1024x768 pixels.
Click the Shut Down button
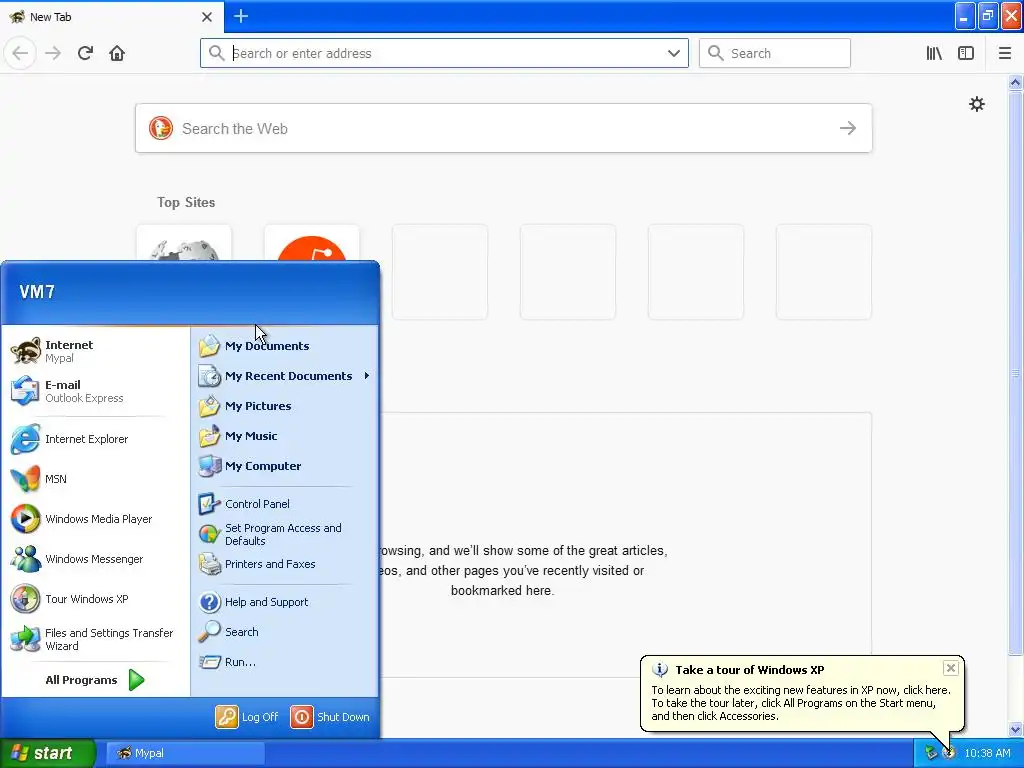330,716
